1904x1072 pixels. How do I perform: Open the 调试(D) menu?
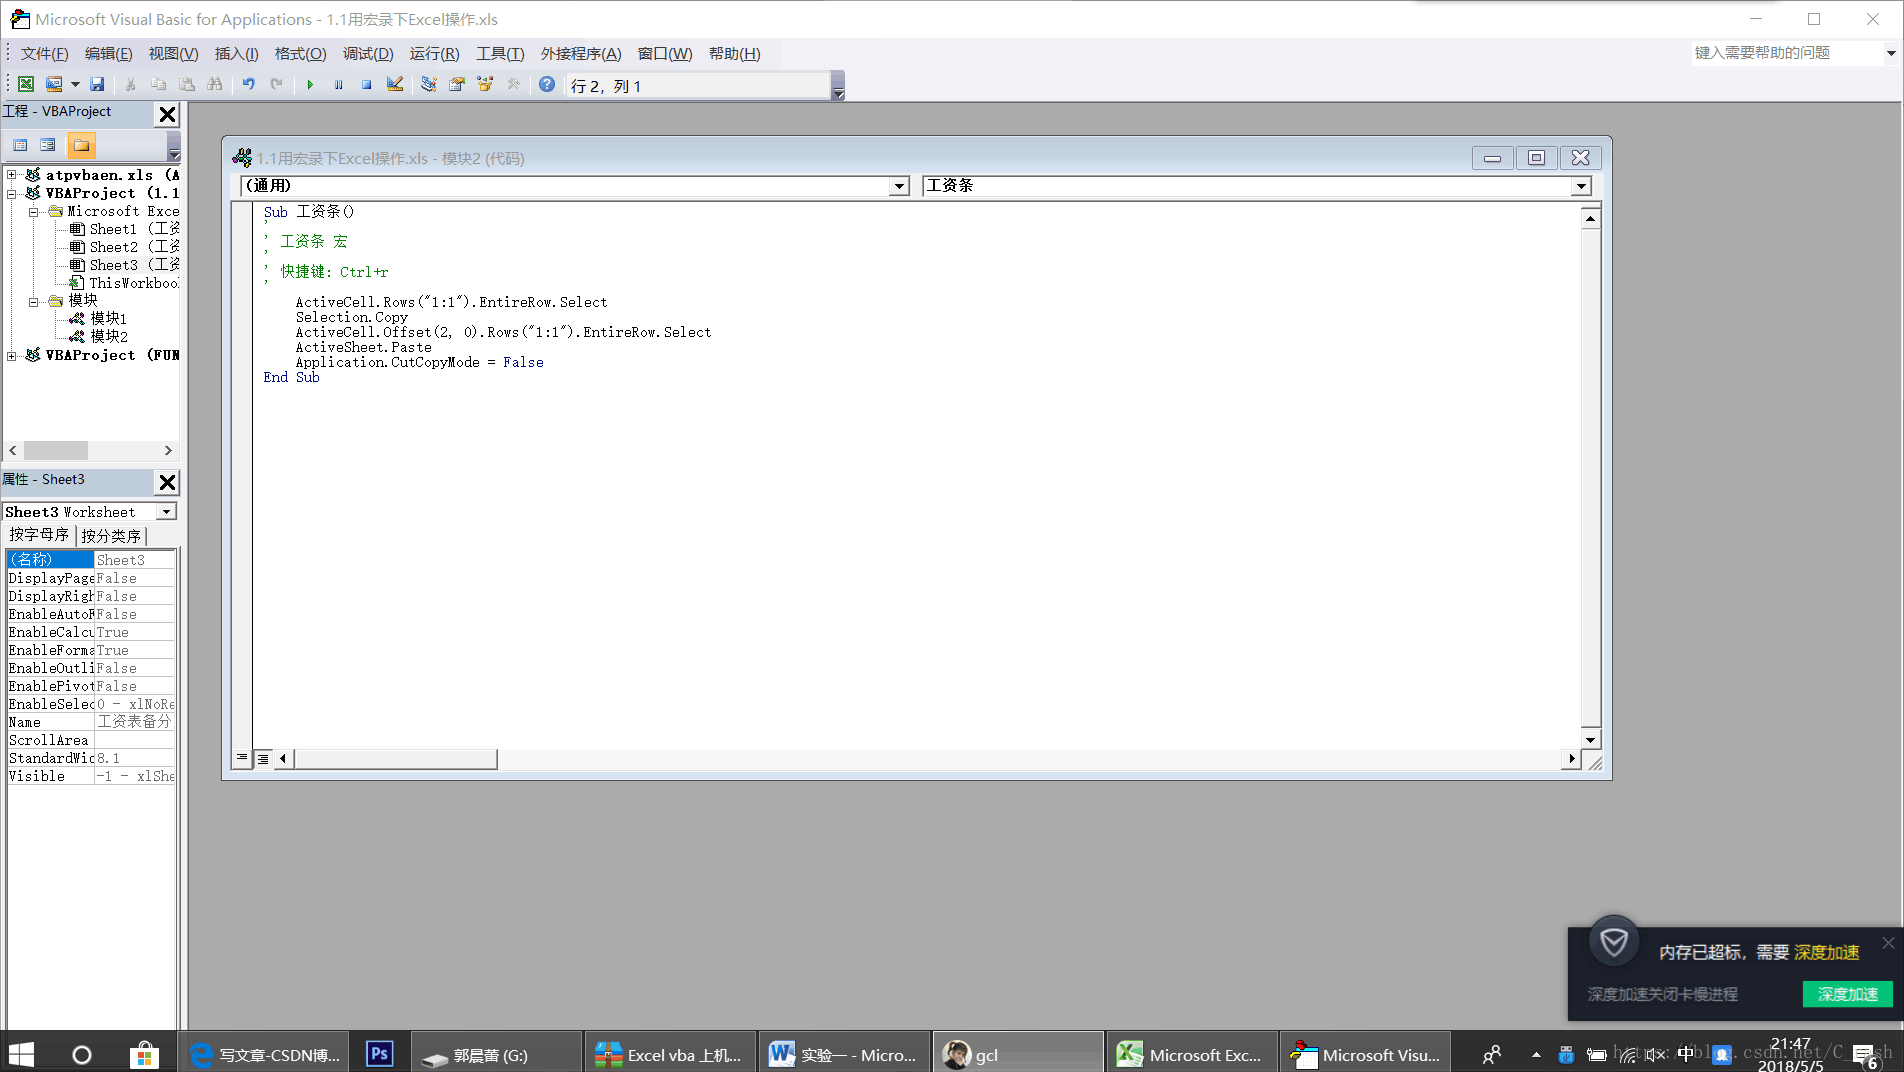click(368, 54)
